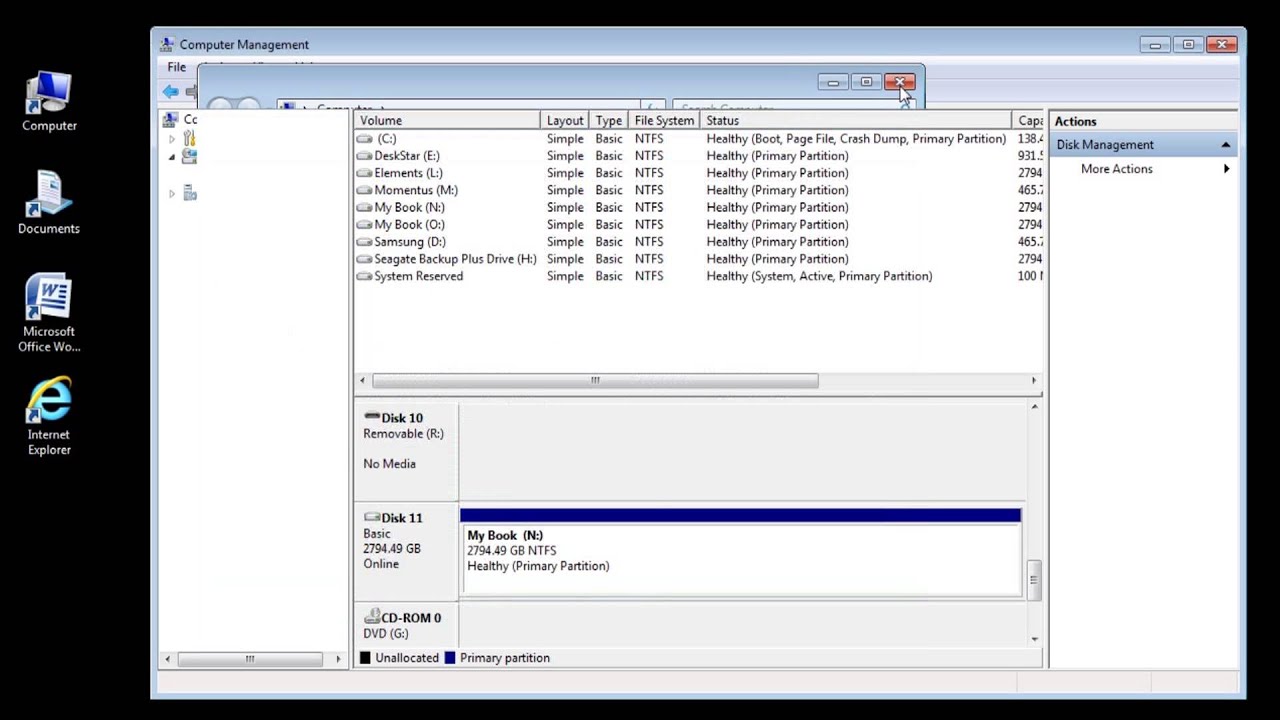Open the File menu
The width and height of the screenshot is (1280, 720).
tap(177, 67)
